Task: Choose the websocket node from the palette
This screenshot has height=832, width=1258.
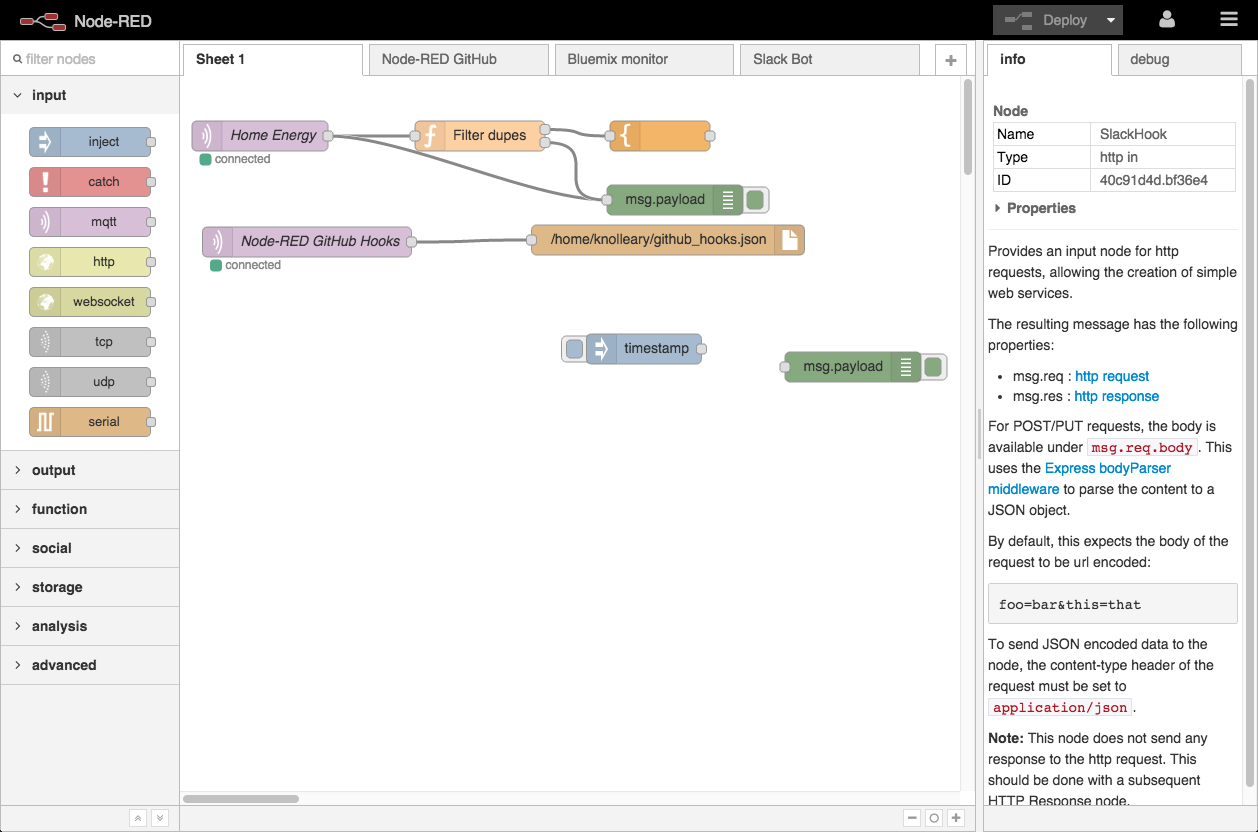Action: click(91, 302)
